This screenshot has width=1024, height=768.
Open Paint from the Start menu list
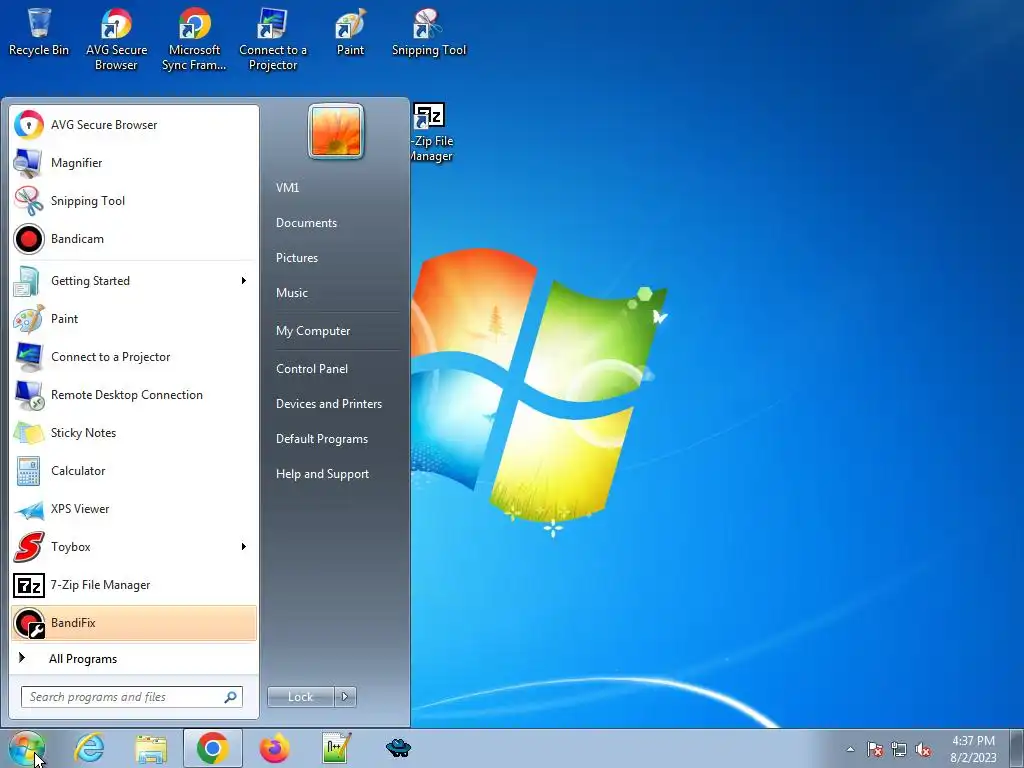click(134, 319)
